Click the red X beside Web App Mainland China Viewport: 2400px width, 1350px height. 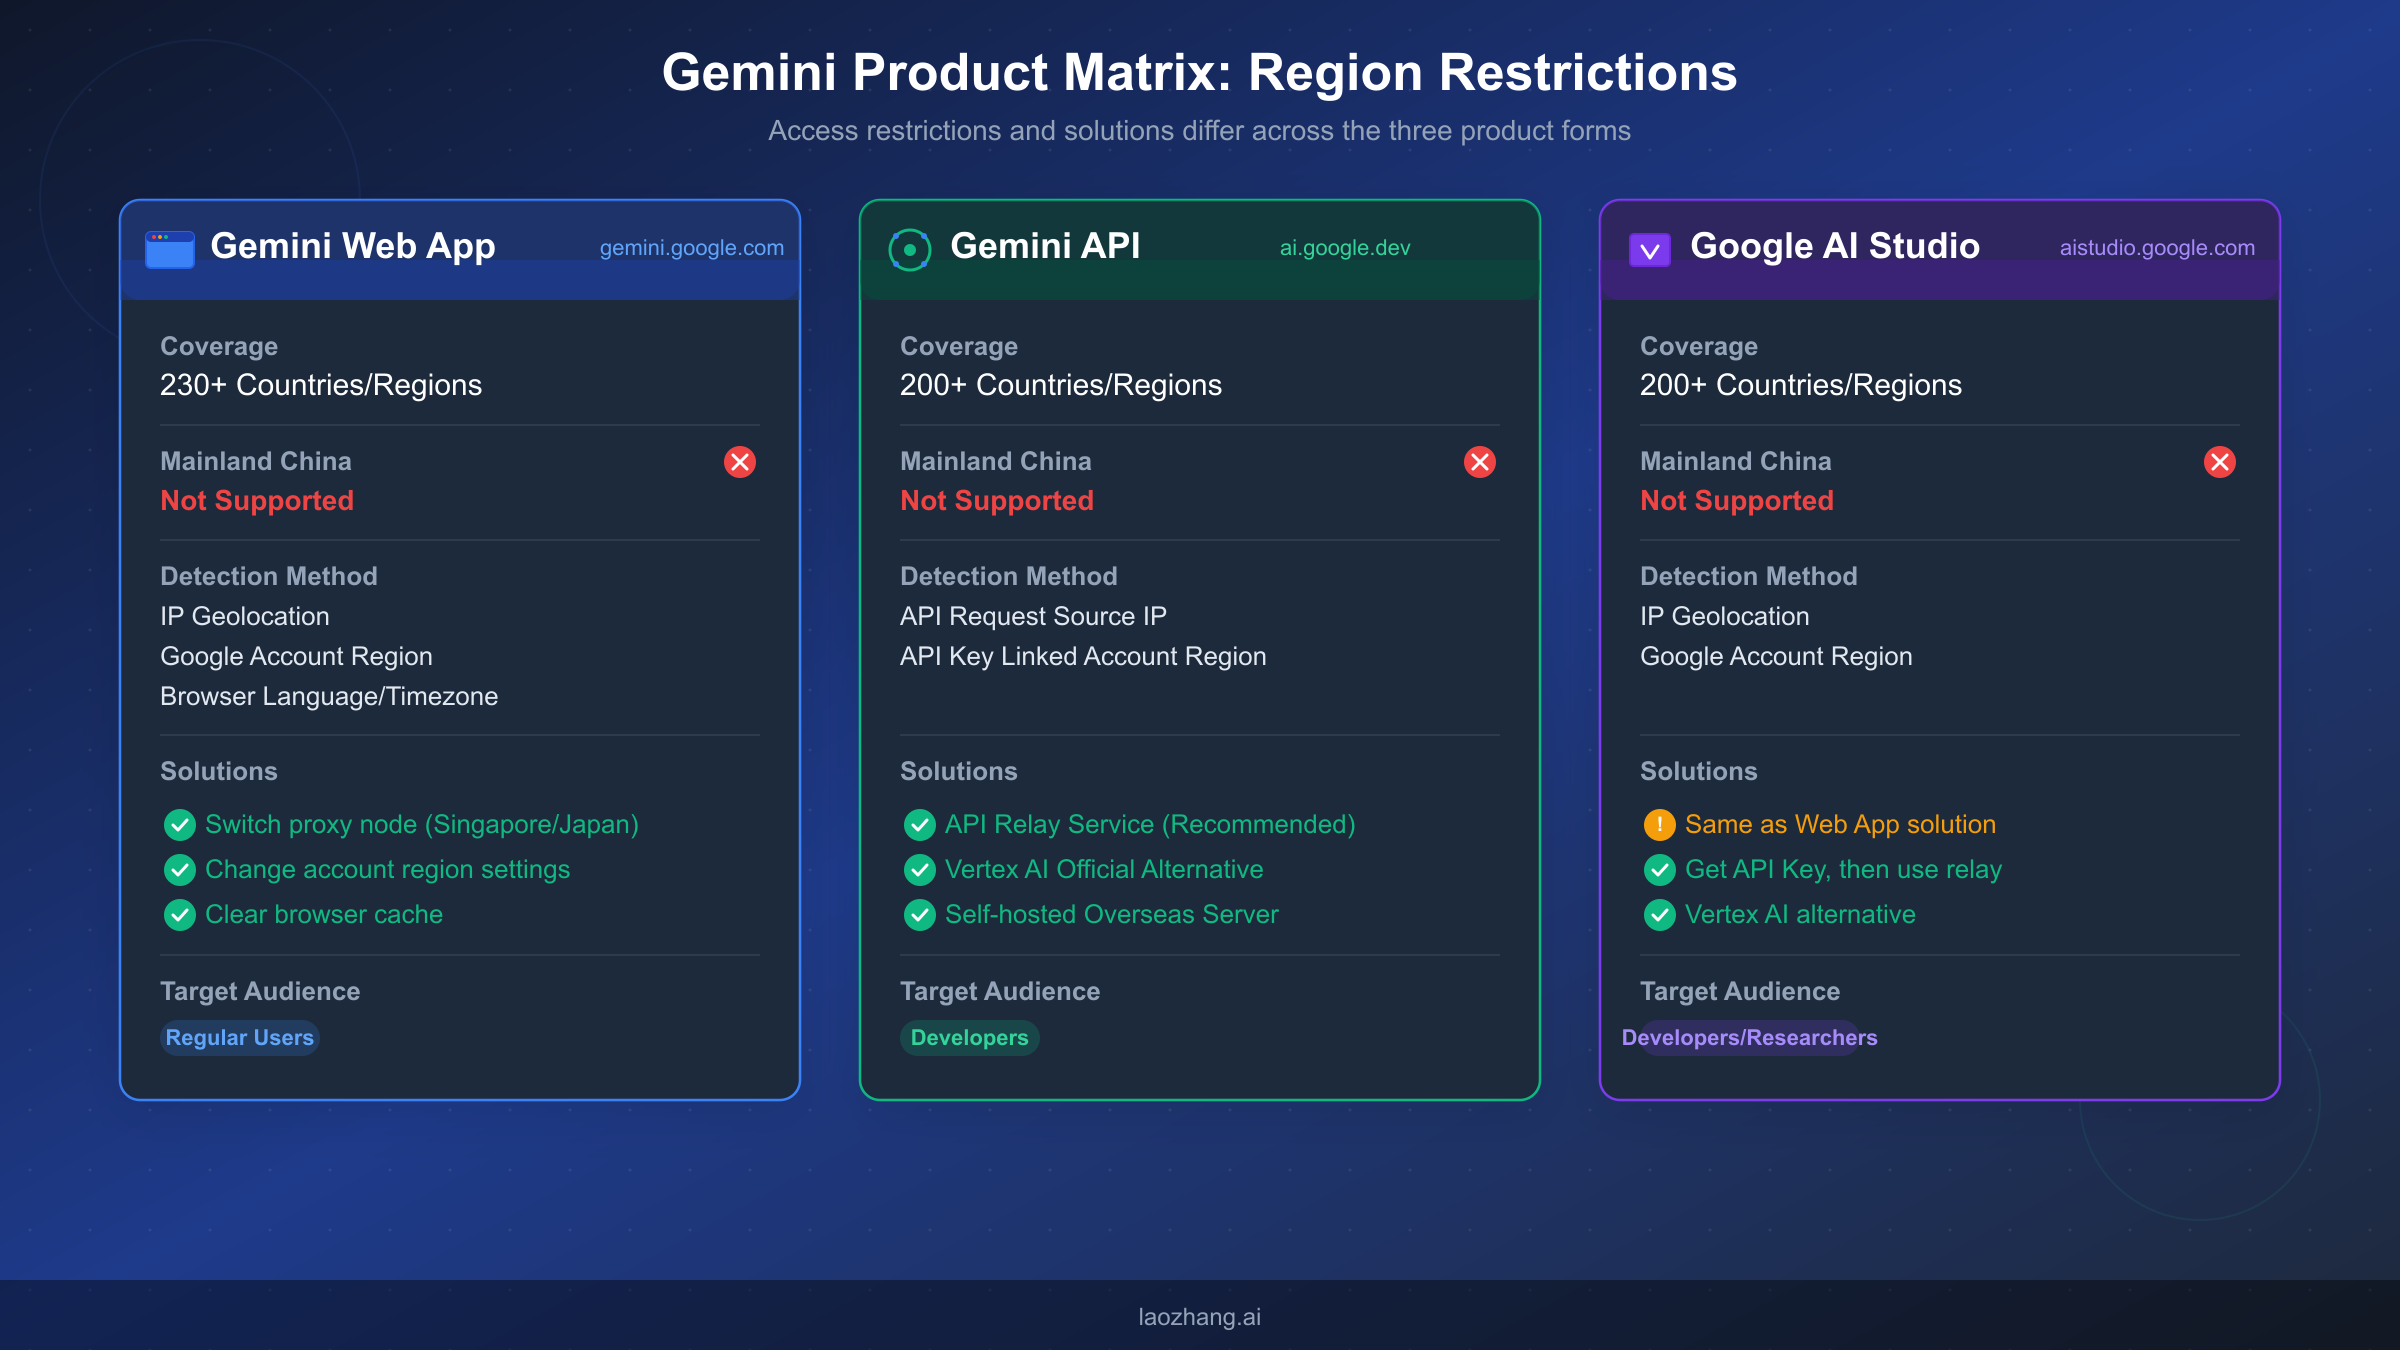pos(738,462)
